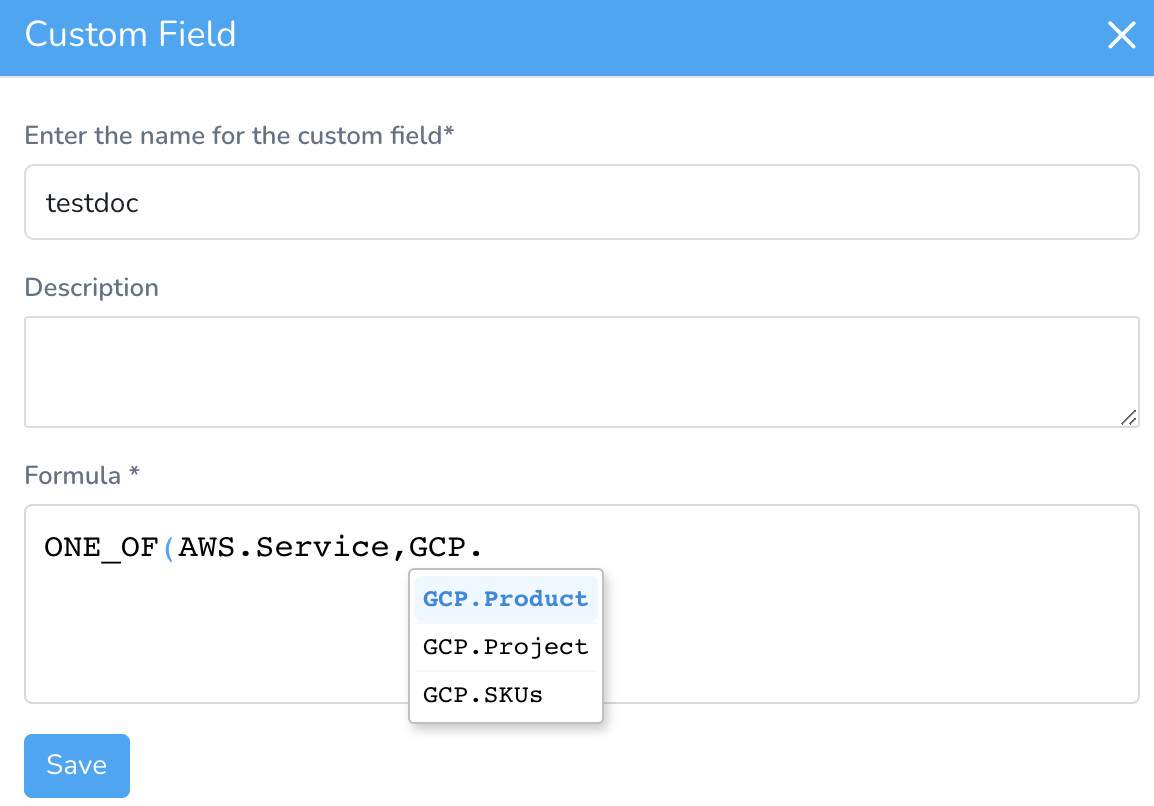This screenshot has height=806, width=1154.
Task: Click the blue opening parenthesis in formula
Action: [169, 548]
